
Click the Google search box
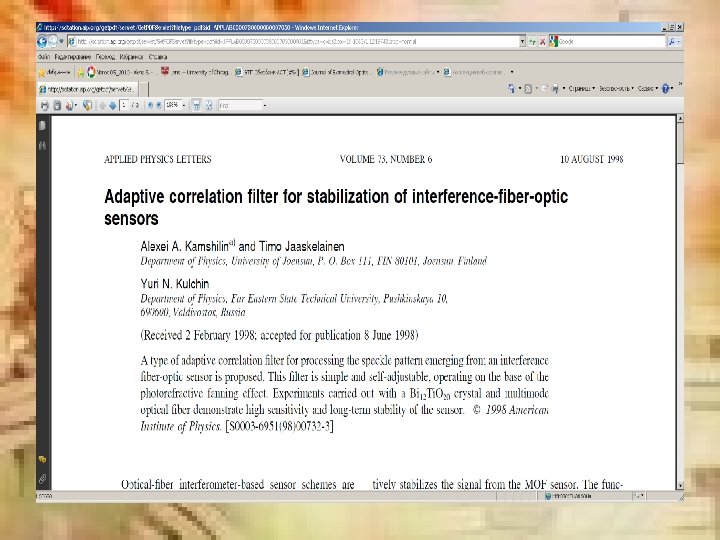(607, 42)
